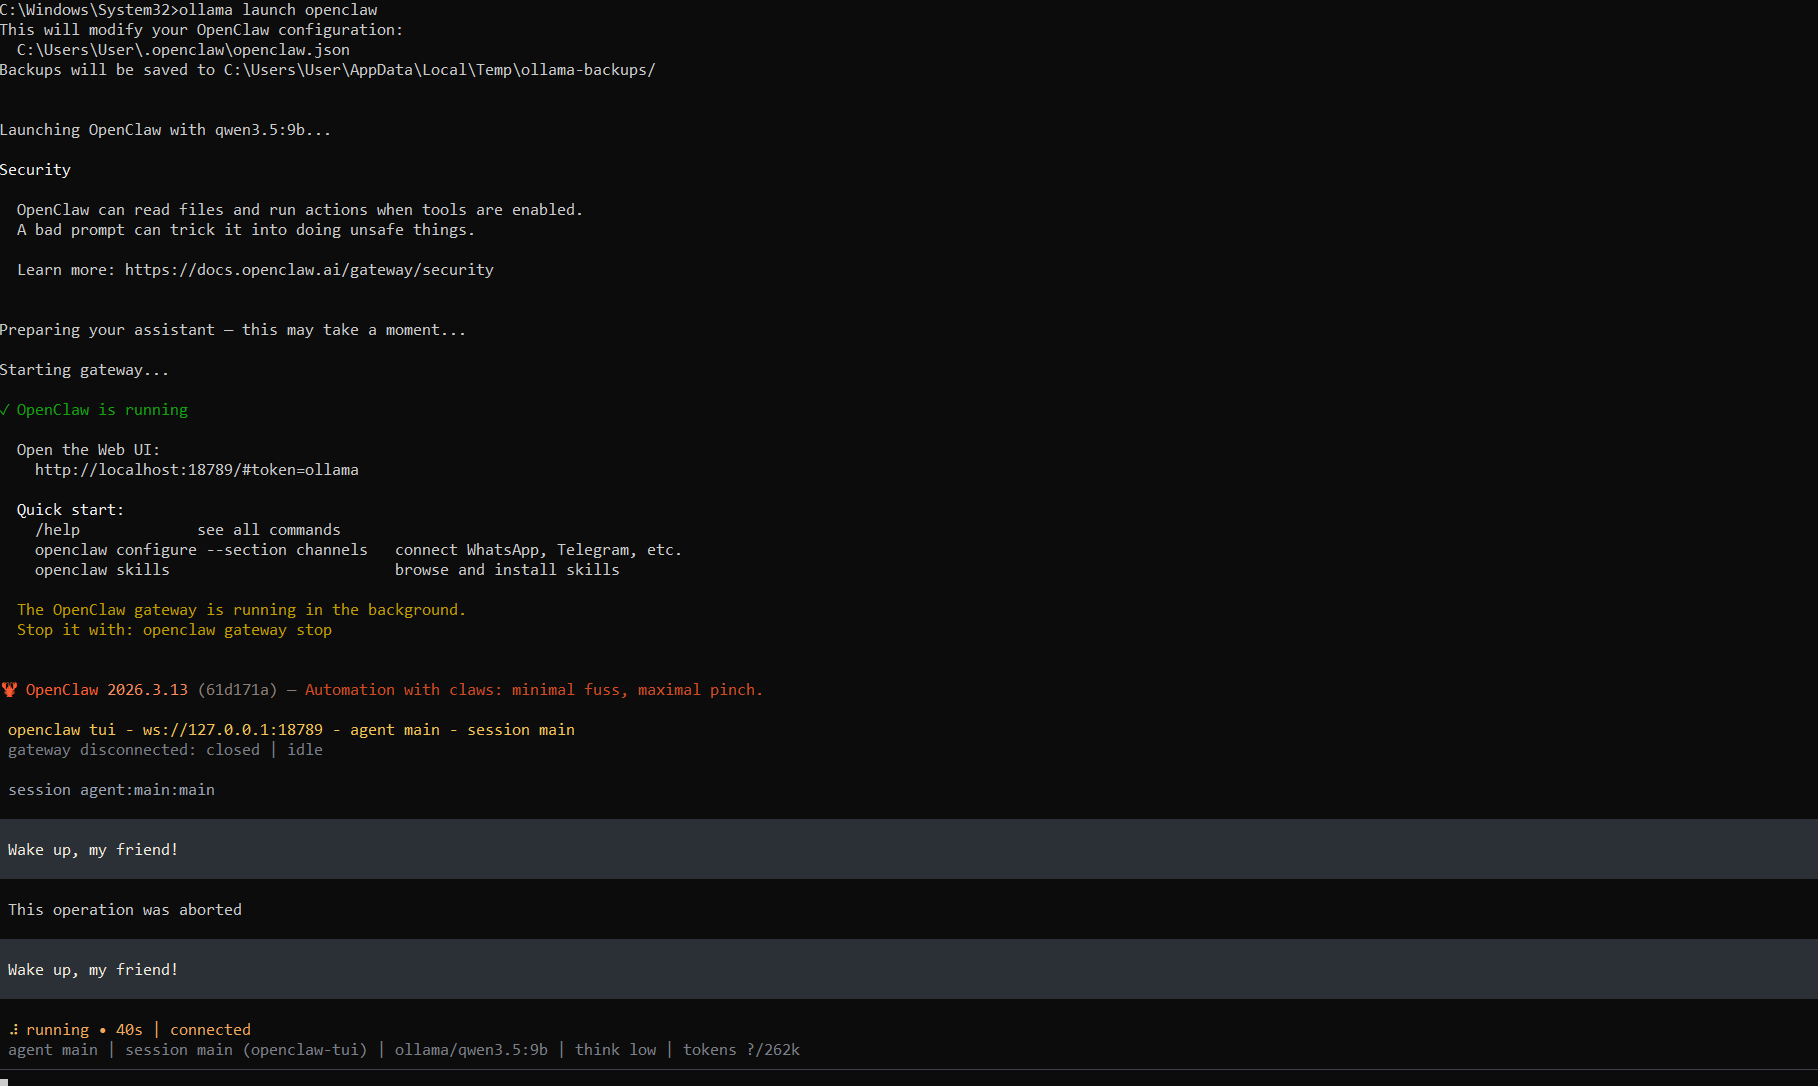Click the green checkmark before 'OpenClaw is running'
The image size is (1818, 1086).
point(4,410)
